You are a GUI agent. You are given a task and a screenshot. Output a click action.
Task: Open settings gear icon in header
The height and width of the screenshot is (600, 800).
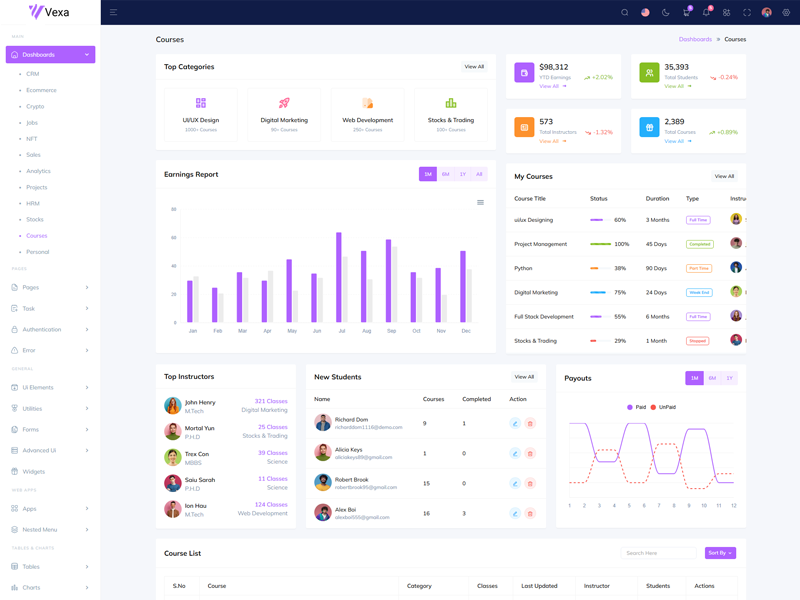click(x=786, y=12)
